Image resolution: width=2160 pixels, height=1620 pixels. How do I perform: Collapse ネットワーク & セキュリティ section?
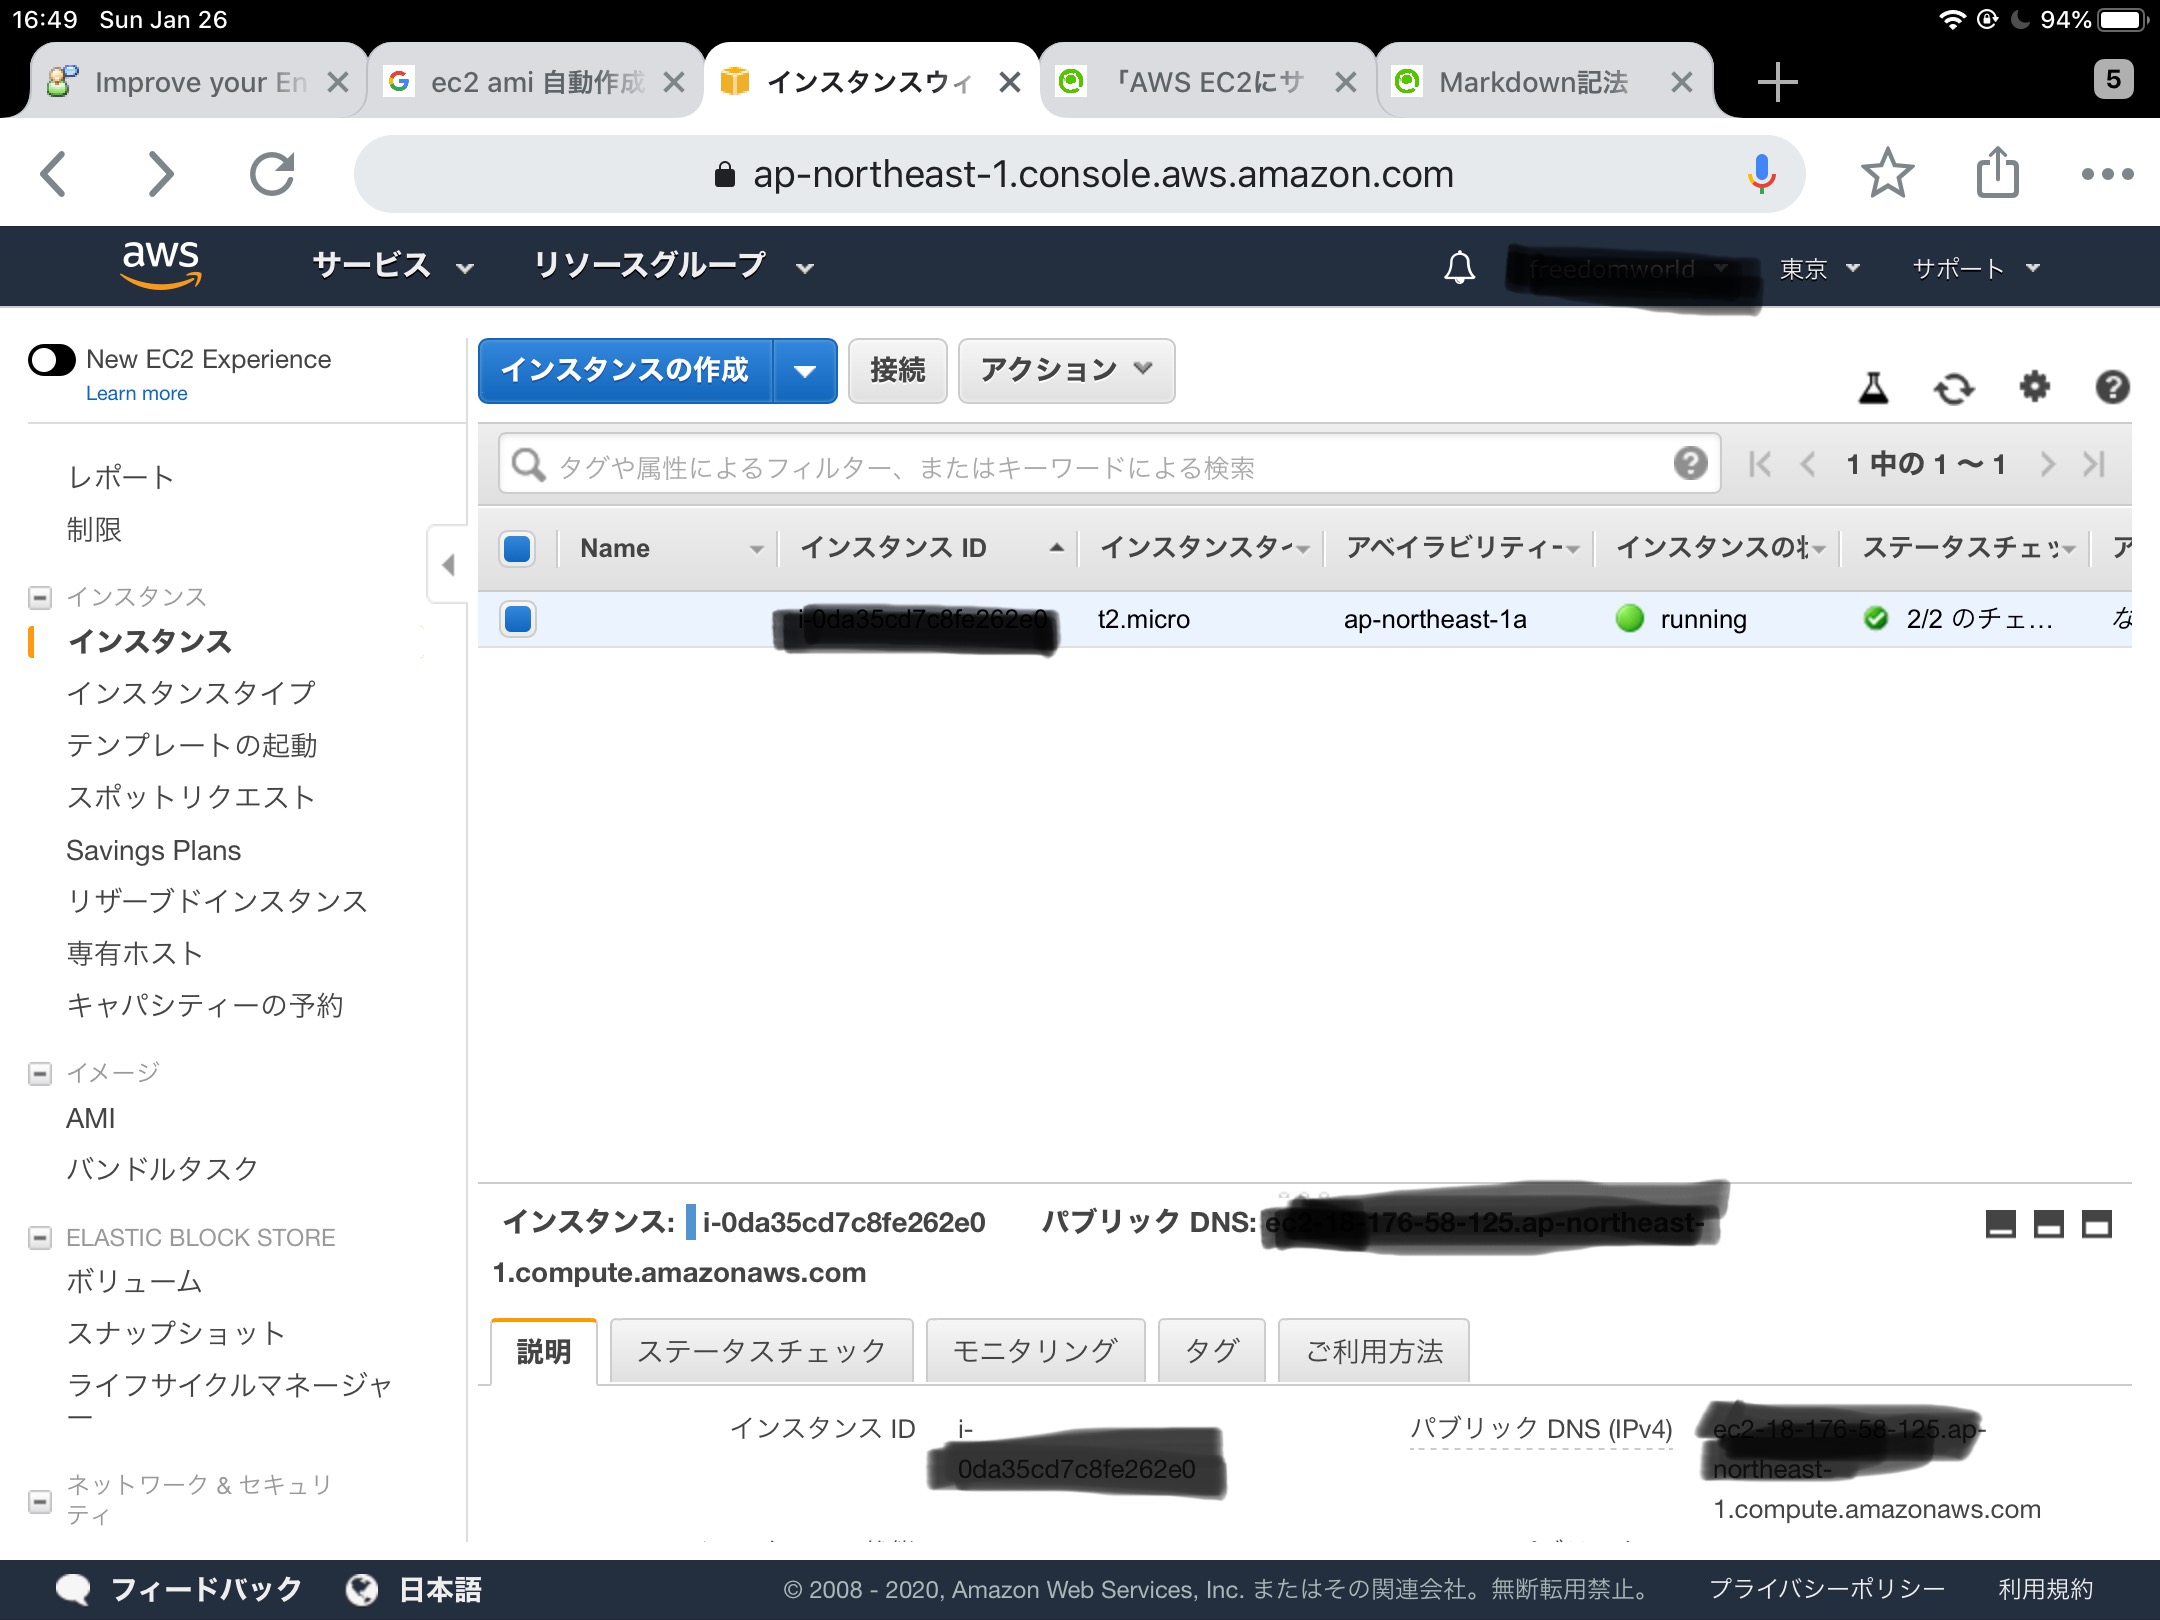click(x=39, y=1501)
